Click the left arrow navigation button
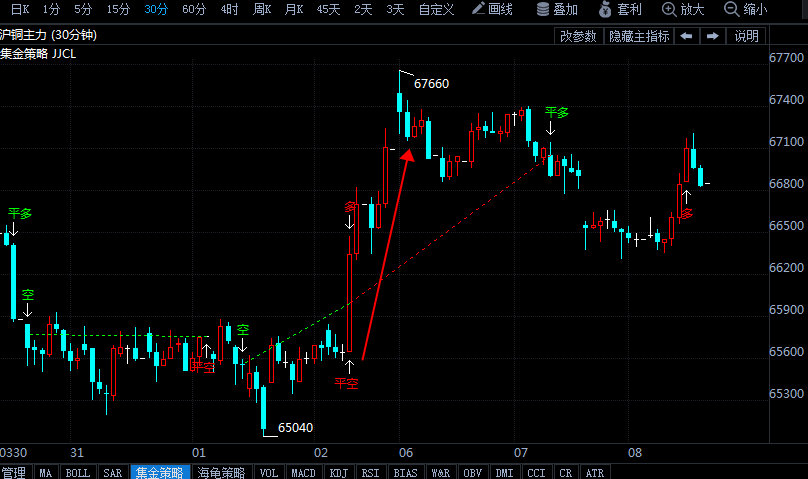The height and width of the screenshot is (479, 808). [686, 36]
